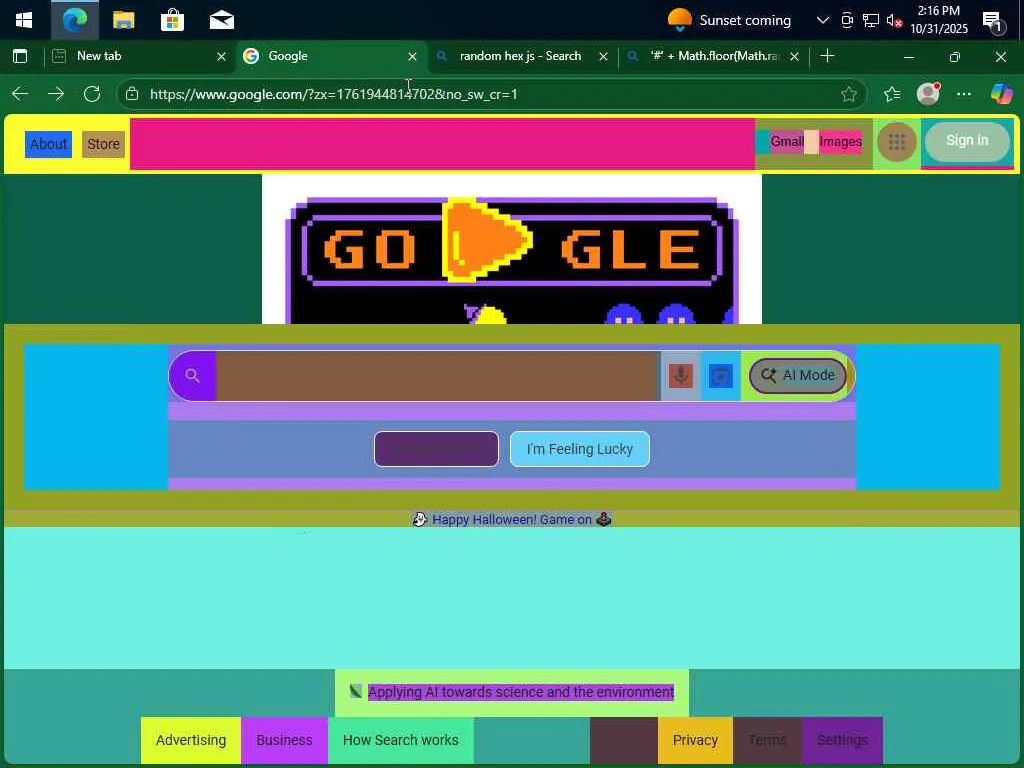Play the Halloween Google Doodle
This screenshot has width=1024, height=768.
487,241
